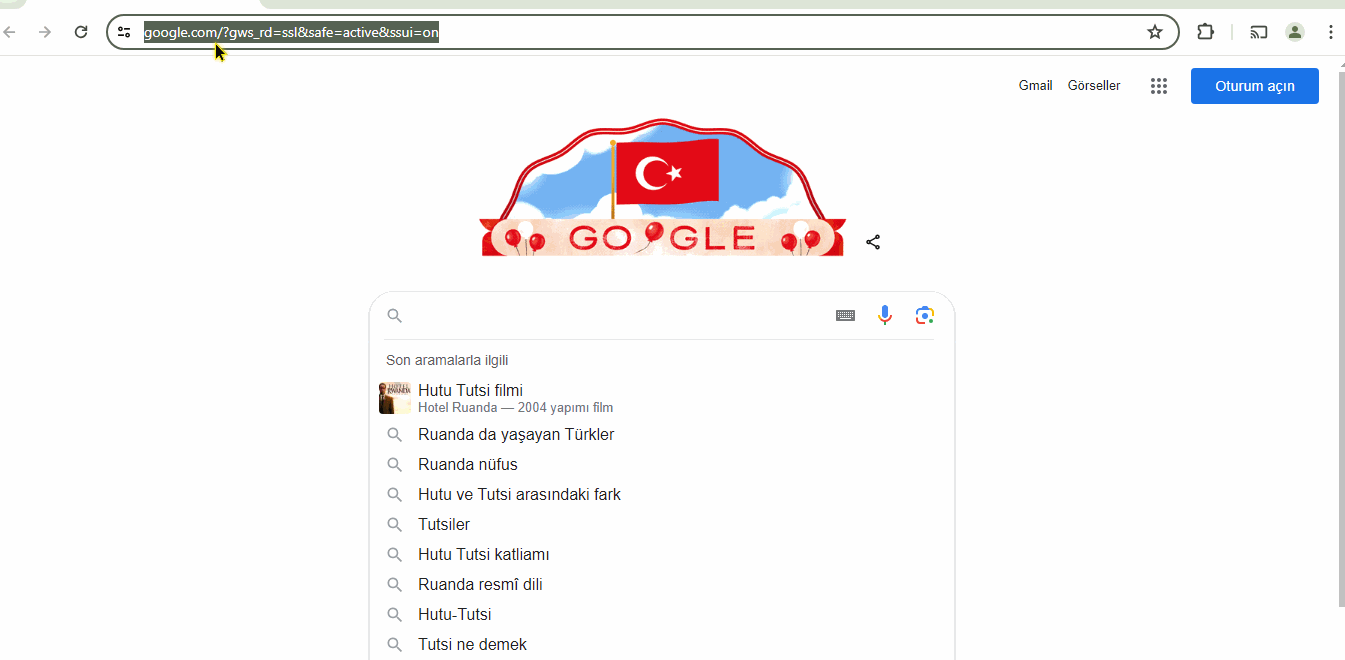Click the URL in the address bar

pos(291,33)
